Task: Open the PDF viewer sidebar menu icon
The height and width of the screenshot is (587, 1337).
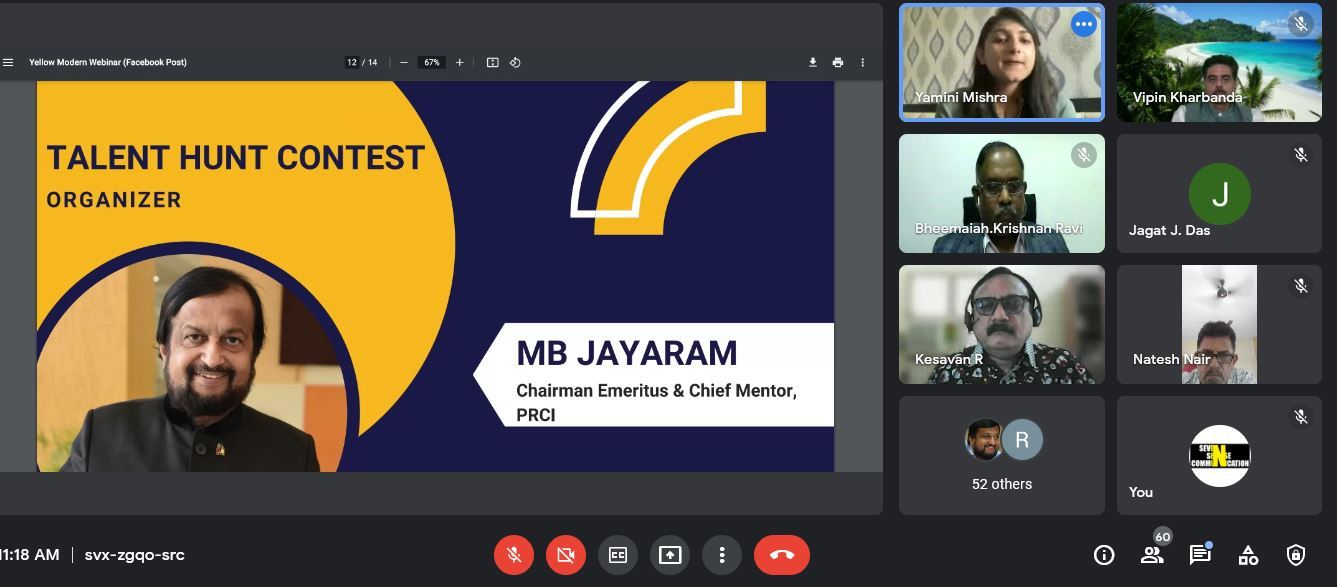Action: click(8, 62)
